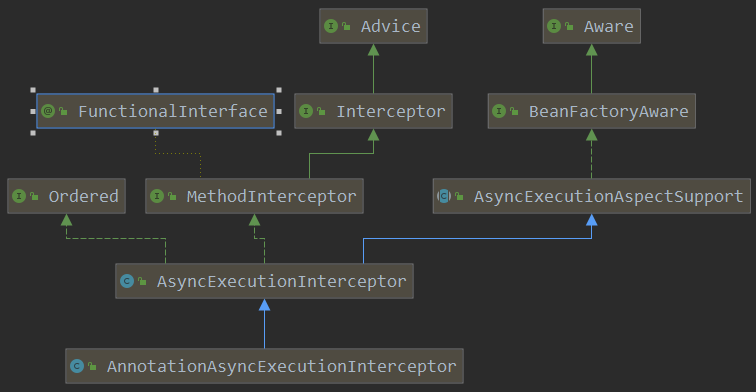Image resolution: width=756 pixels, height=392 pixels.
Task: Select the AnnotationAsyncExecutionInterceptor diagram node
Action: [264, 366]
